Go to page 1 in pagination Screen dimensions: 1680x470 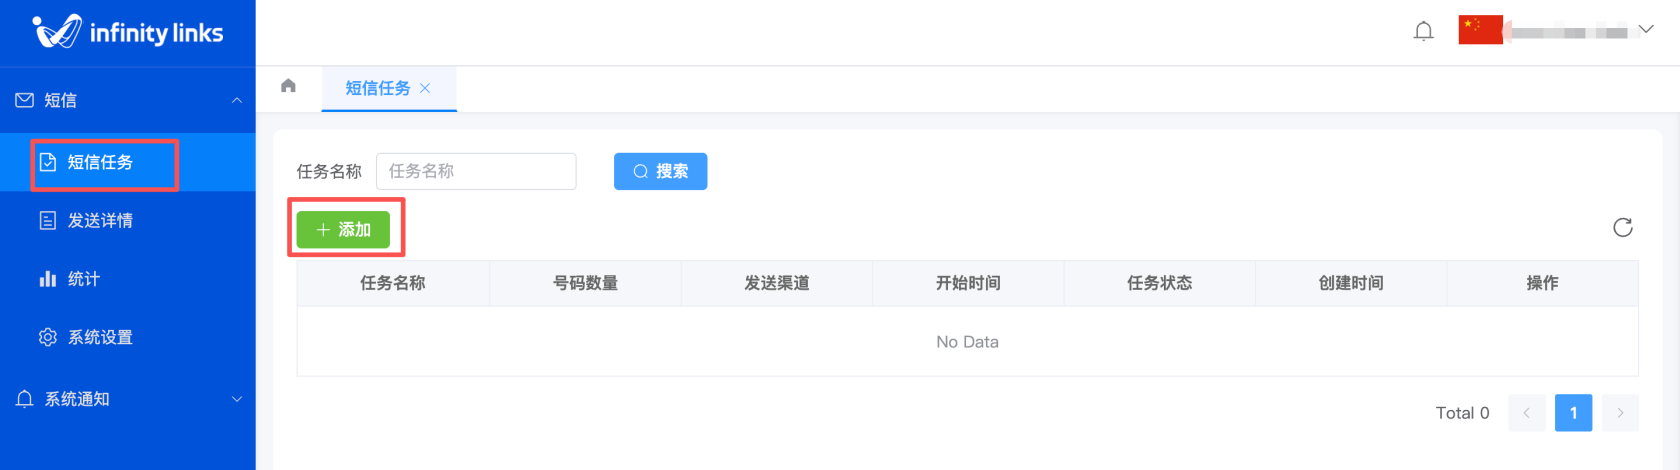[1573, 413]
